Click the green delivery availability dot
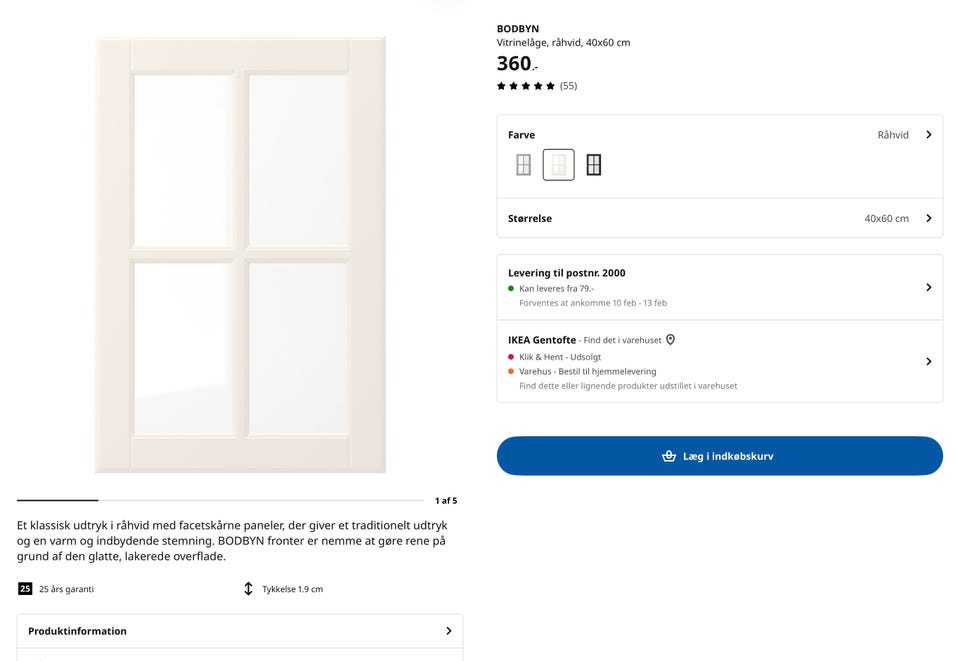Image resolution: width=960 pixels, height=661 pixels. (x=511, y=288)
